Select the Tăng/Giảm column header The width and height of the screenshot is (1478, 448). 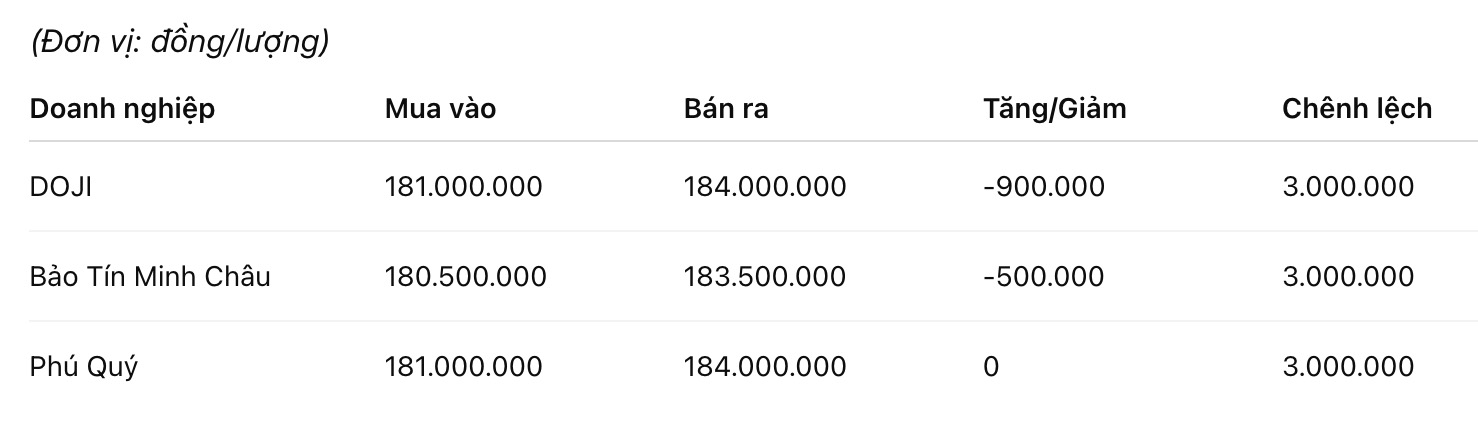1054,108
